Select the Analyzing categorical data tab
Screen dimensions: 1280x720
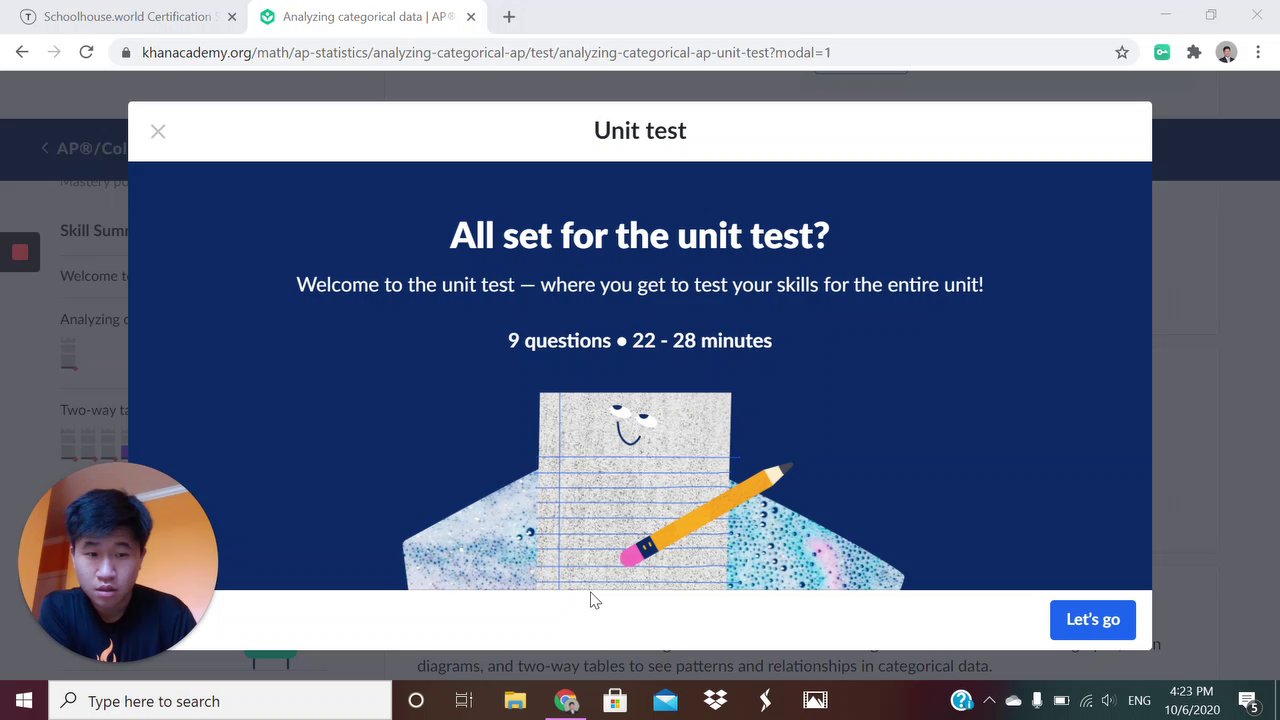click(x=366, y=17)
